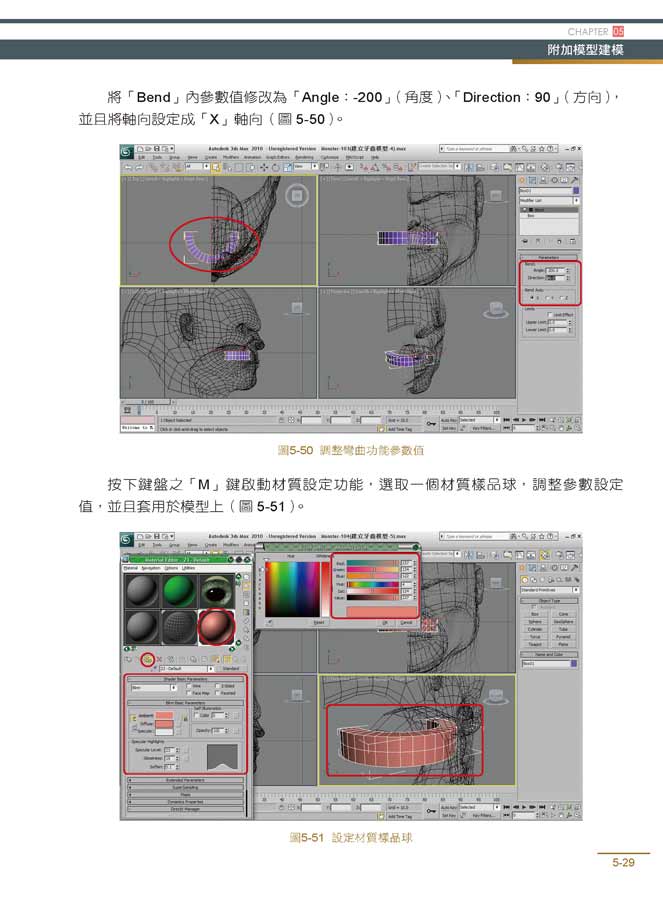This screenshot has width=663, height=898.
Task: Expand the Maps rollout in the Material Editor
Action: [186, 795]
